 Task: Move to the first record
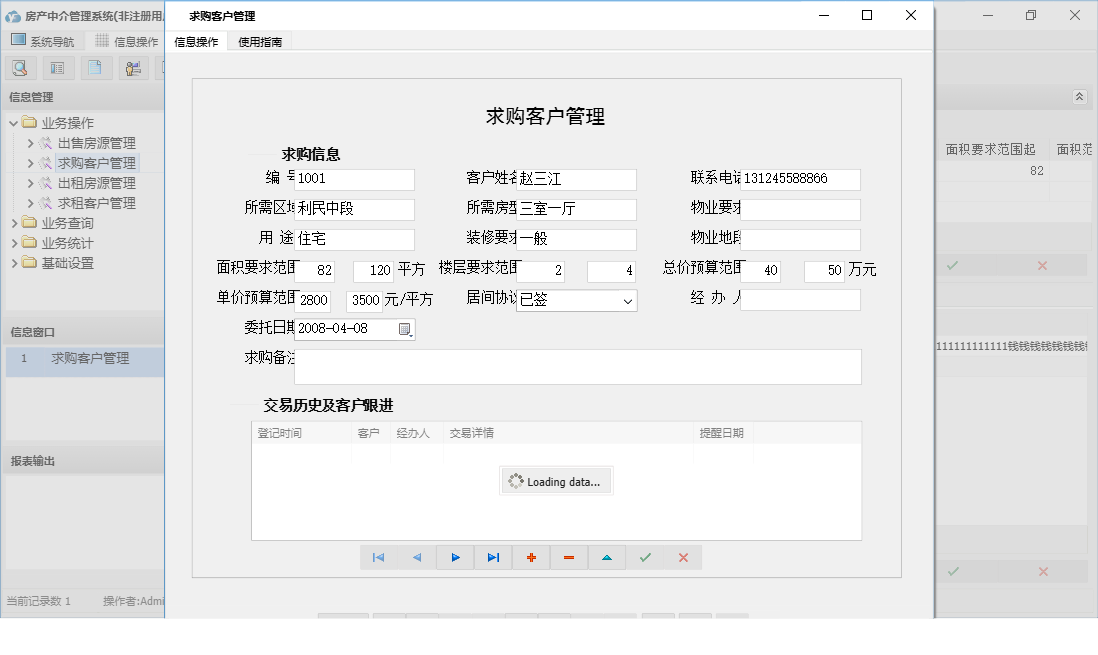[379, 557]
